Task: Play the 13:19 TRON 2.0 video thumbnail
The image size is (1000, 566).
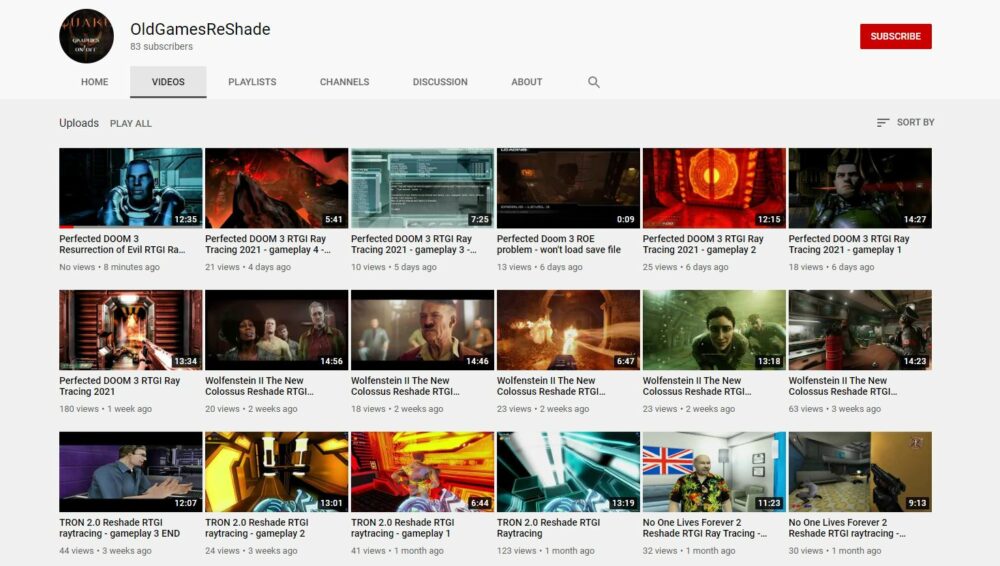Action: [568, 472]
